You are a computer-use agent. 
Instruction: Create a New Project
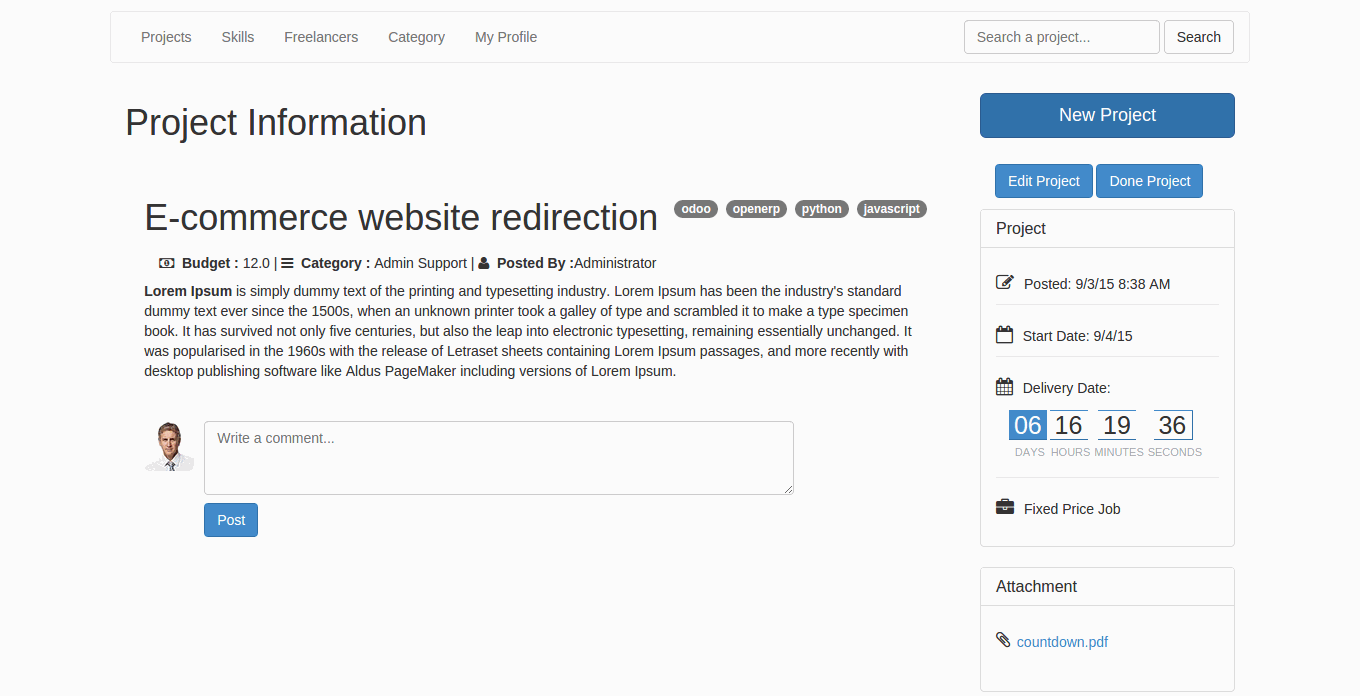[1107, 115]
